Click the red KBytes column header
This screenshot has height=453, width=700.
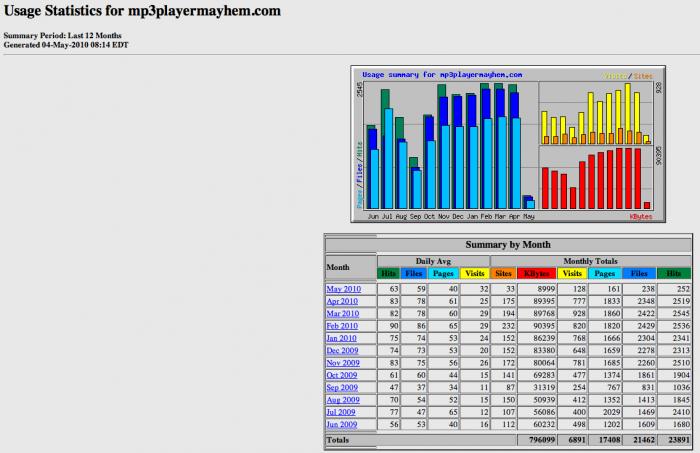(537, 273)
